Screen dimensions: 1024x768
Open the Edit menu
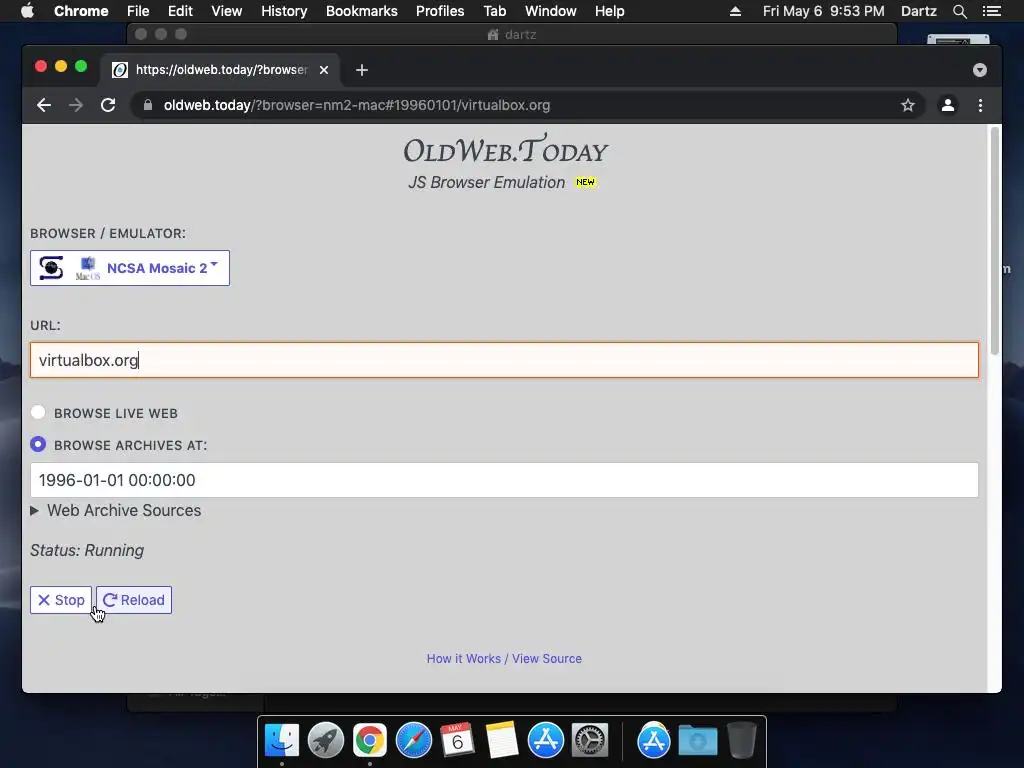click(x=180, y=11)
